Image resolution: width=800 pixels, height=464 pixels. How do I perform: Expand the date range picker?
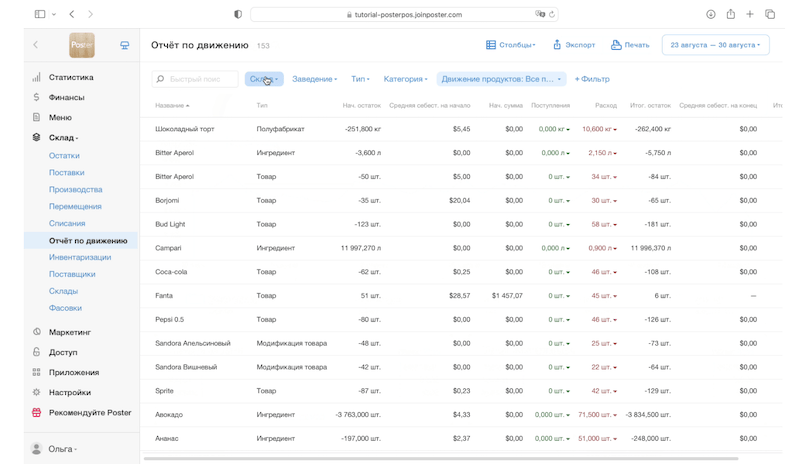pyautogui.click(x=715, y=45)
